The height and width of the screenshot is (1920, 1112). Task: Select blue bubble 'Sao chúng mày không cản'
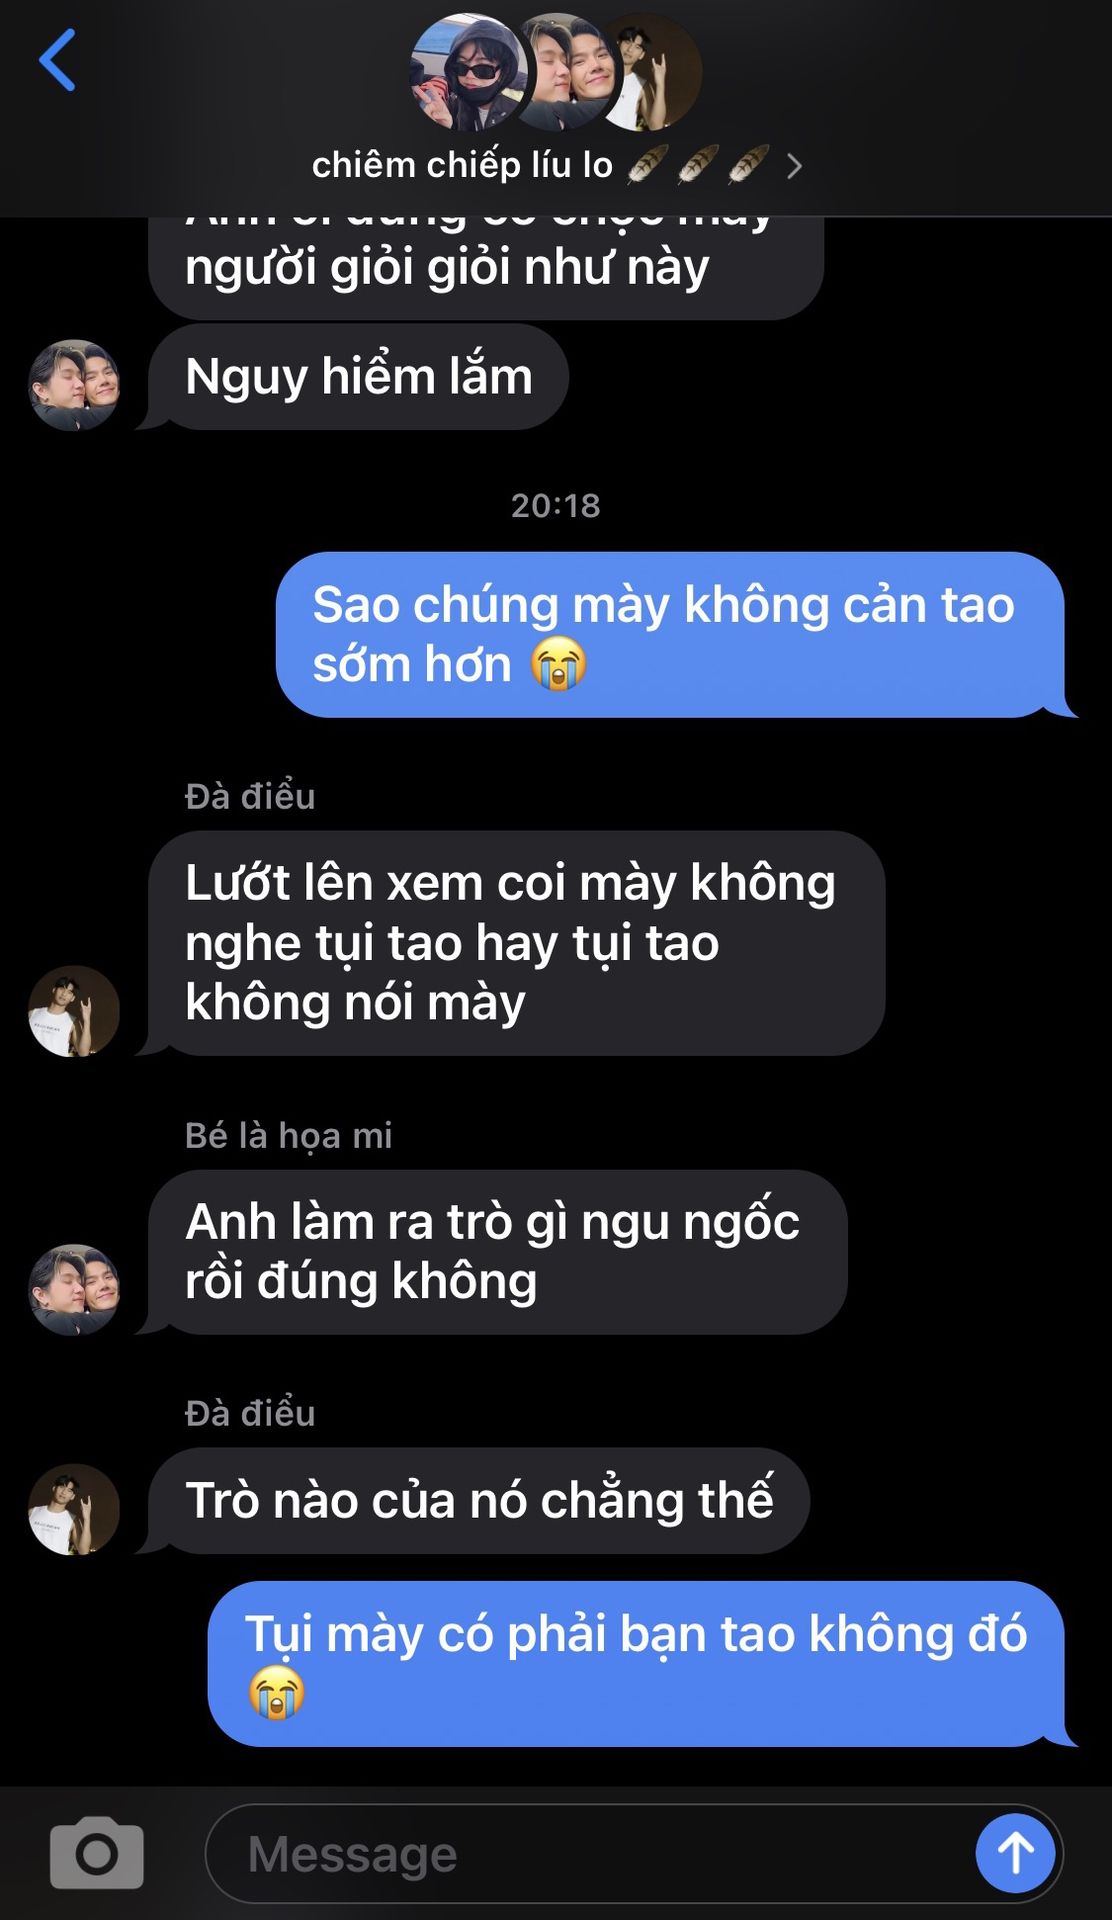tap(670, 634)
